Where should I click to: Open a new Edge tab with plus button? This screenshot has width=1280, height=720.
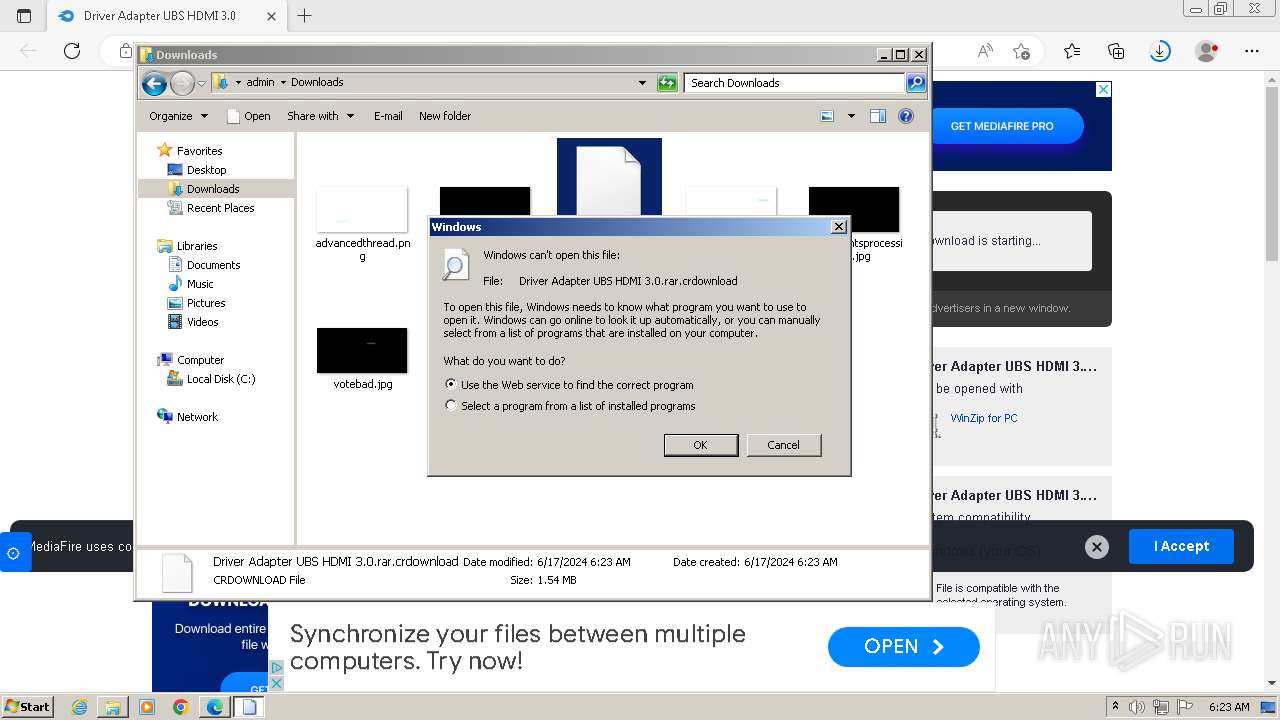tap(305, 15)
